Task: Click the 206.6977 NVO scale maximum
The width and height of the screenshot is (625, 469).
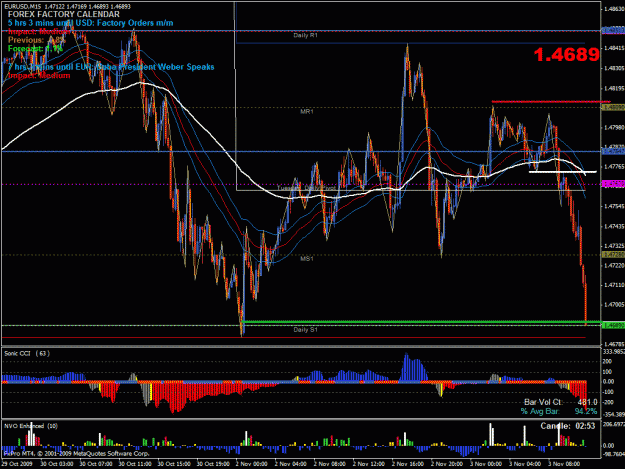Action: (x=614, y=425)
